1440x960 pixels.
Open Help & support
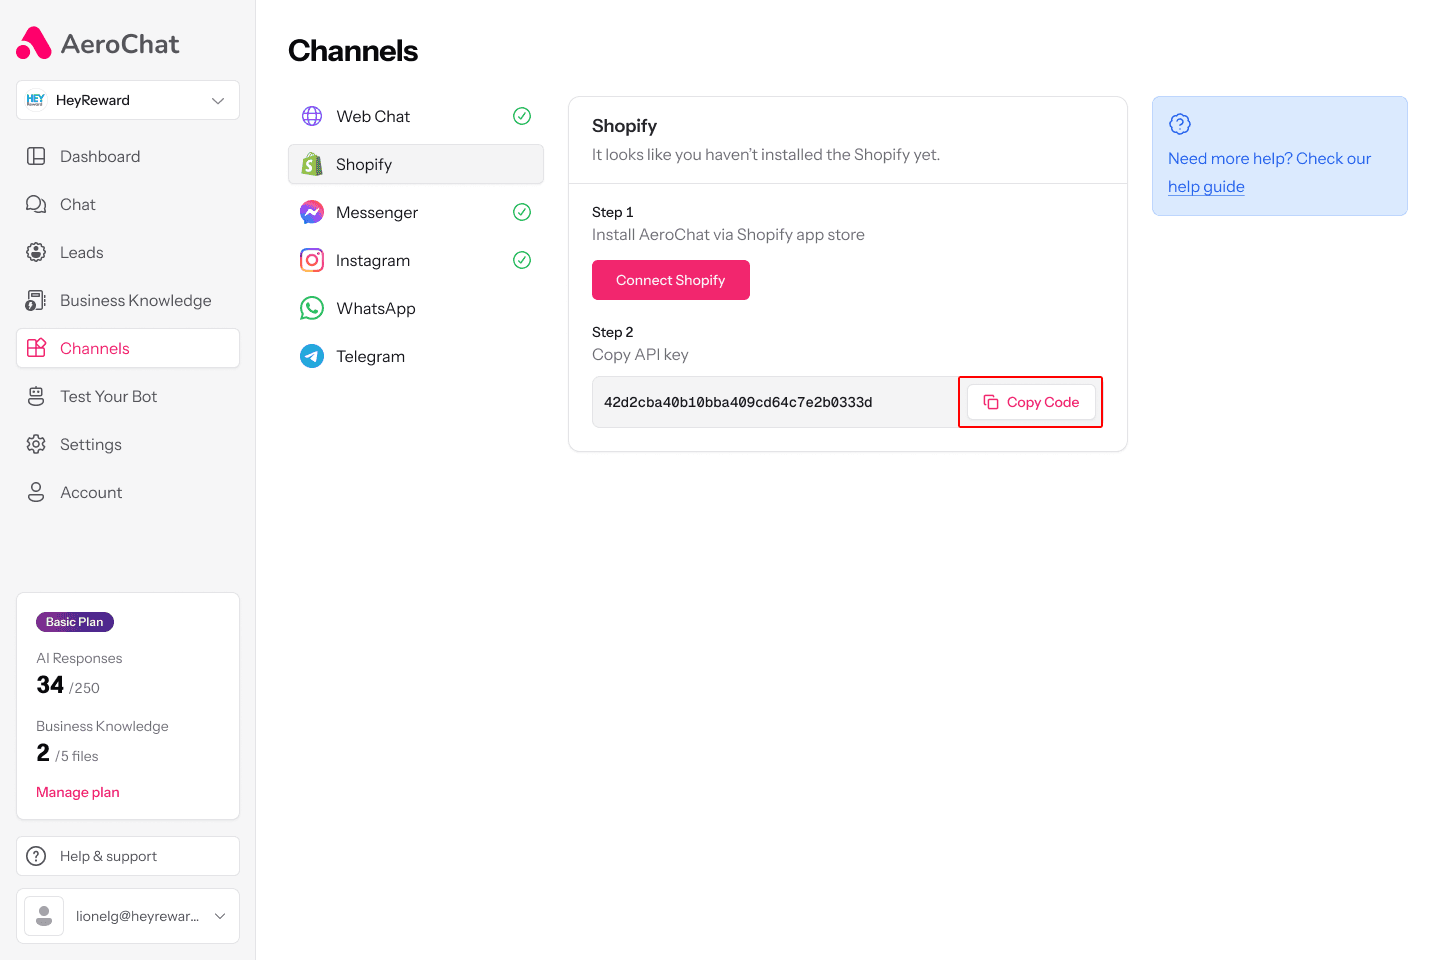tap(128, 856)
